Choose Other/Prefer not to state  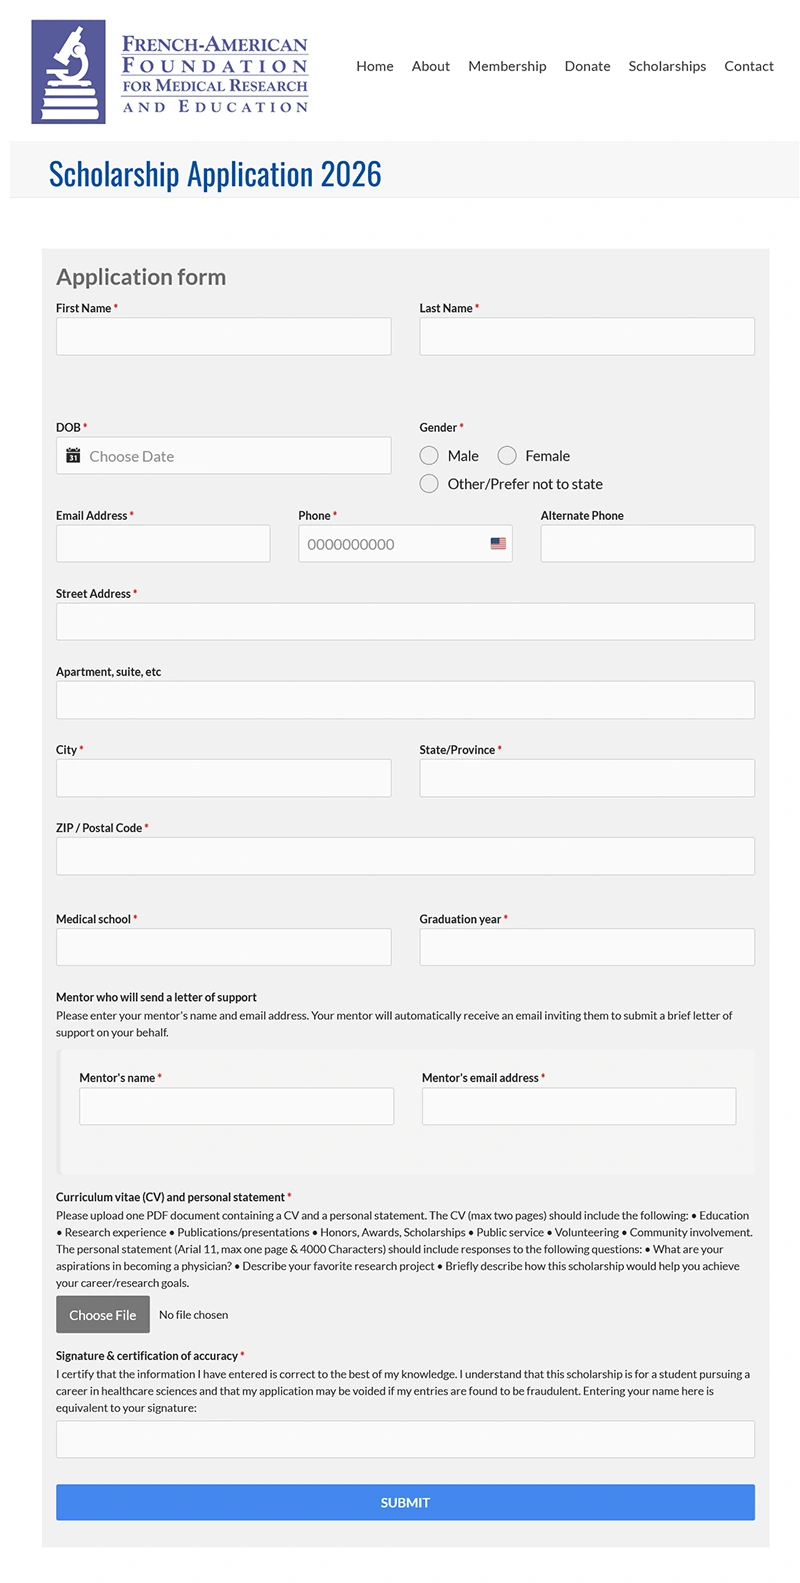[429, 484]
